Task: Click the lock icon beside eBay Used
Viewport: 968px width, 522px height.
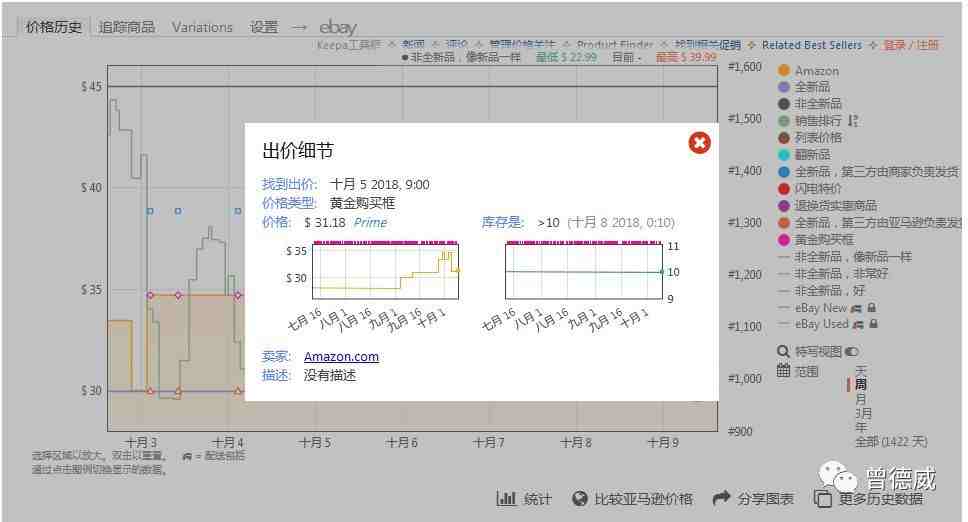Action: (x=874, y=323)
